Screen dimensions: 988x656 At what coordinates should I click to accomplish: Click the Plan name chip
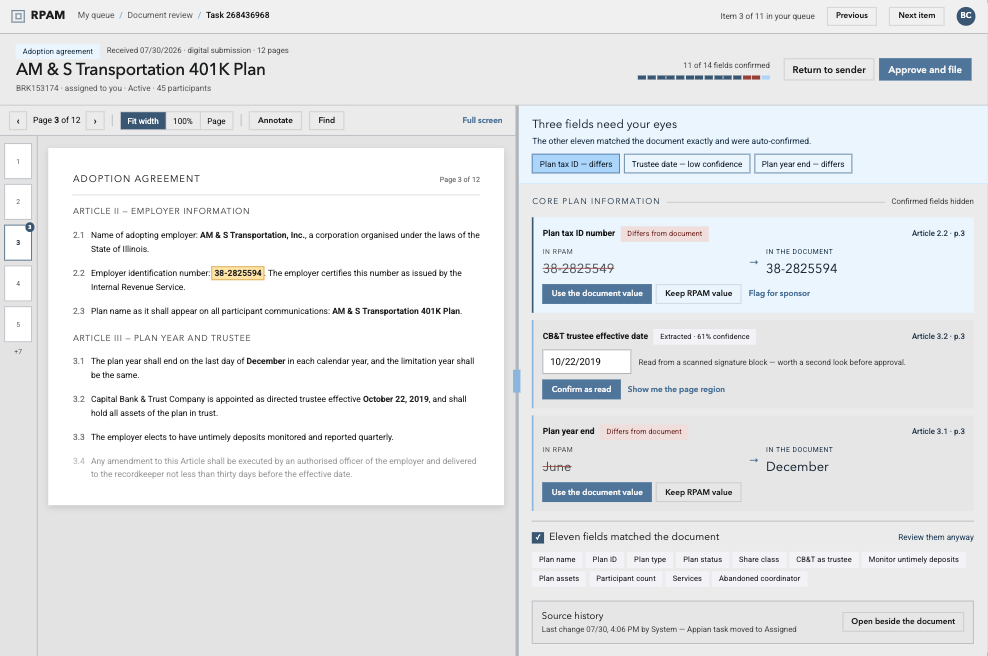click(x=557, y=560)
